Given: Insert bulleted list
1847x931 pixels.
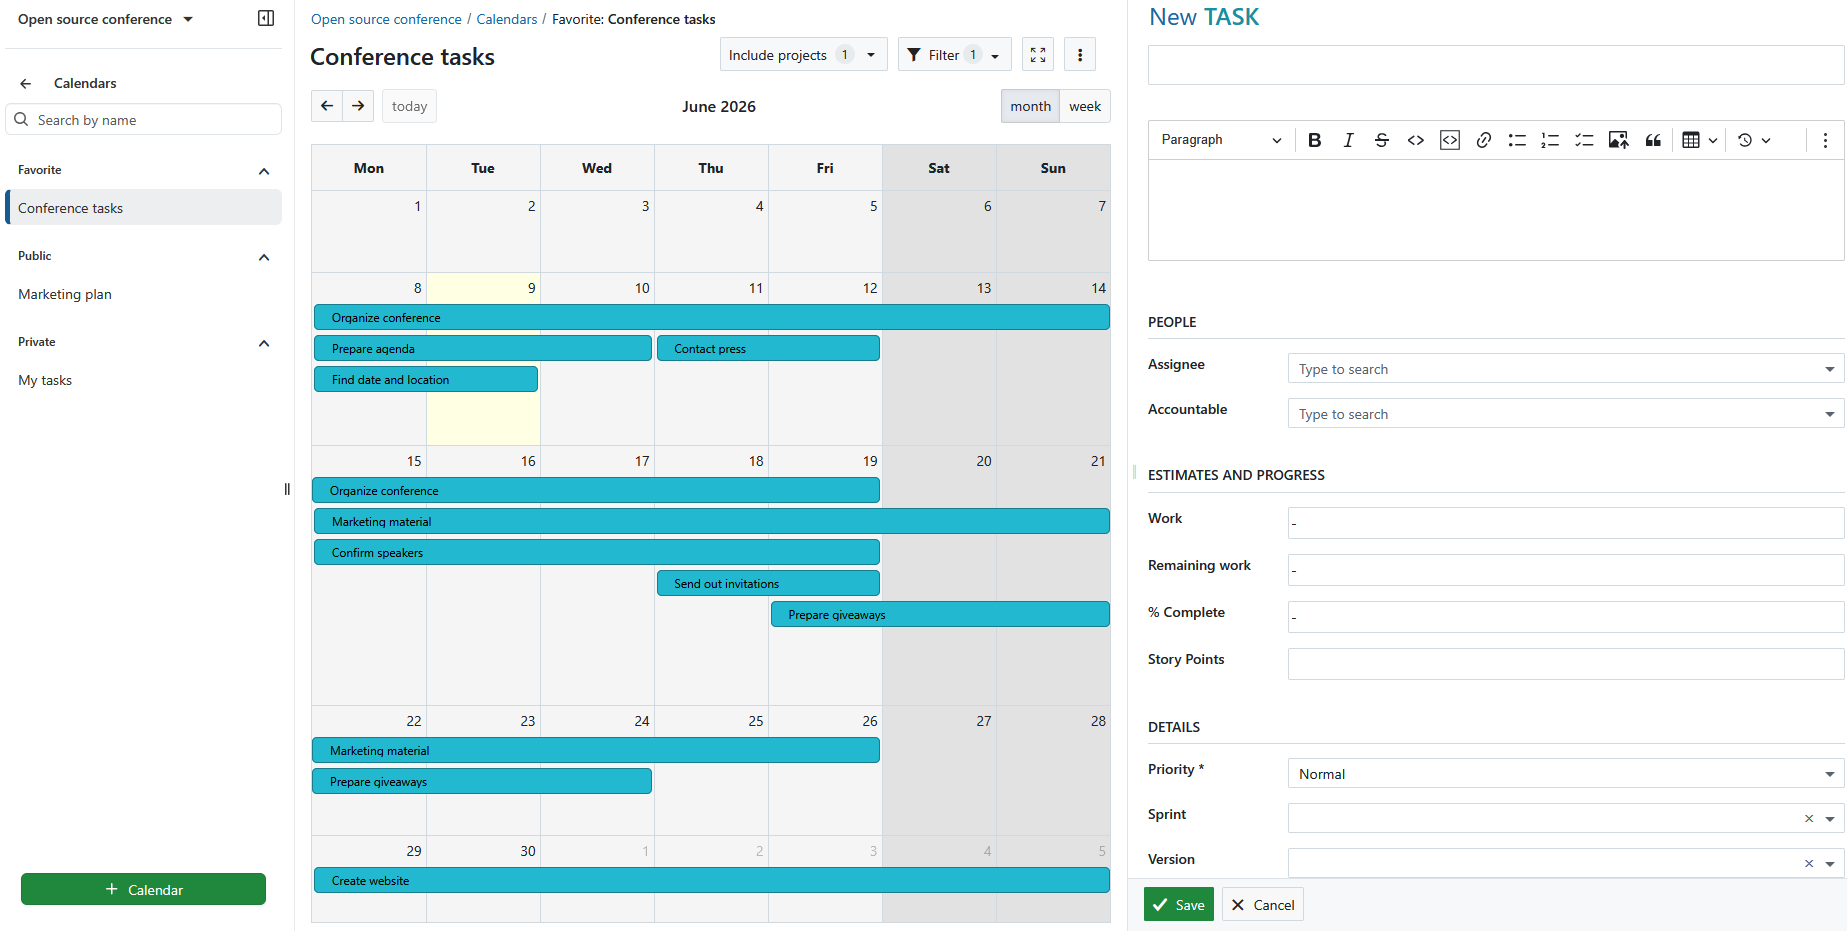Looking at the screenshot, I should (1517, 140).
